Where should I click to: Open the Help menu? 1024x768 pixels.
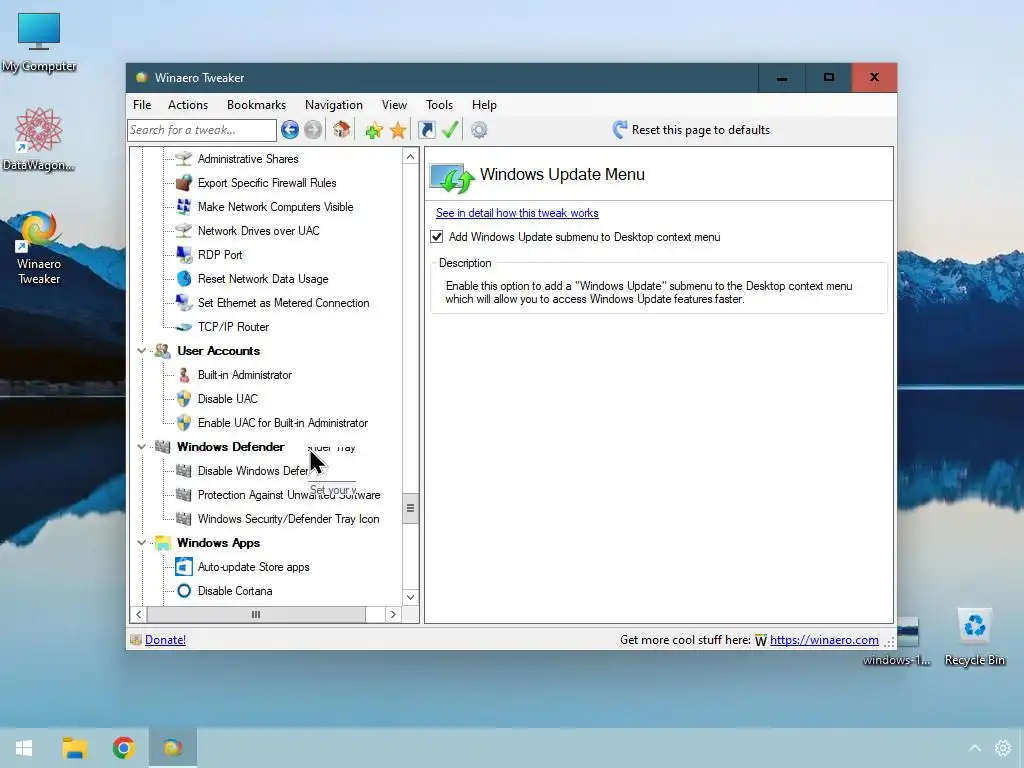pos(485,104)
